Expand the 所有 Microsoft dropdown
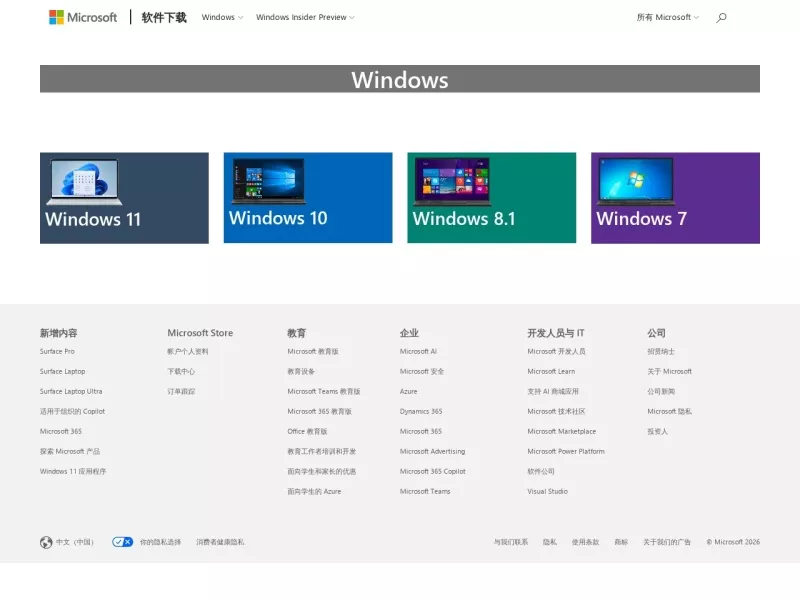This screenshot has height=600, width=800. click(x=667, y=17)
